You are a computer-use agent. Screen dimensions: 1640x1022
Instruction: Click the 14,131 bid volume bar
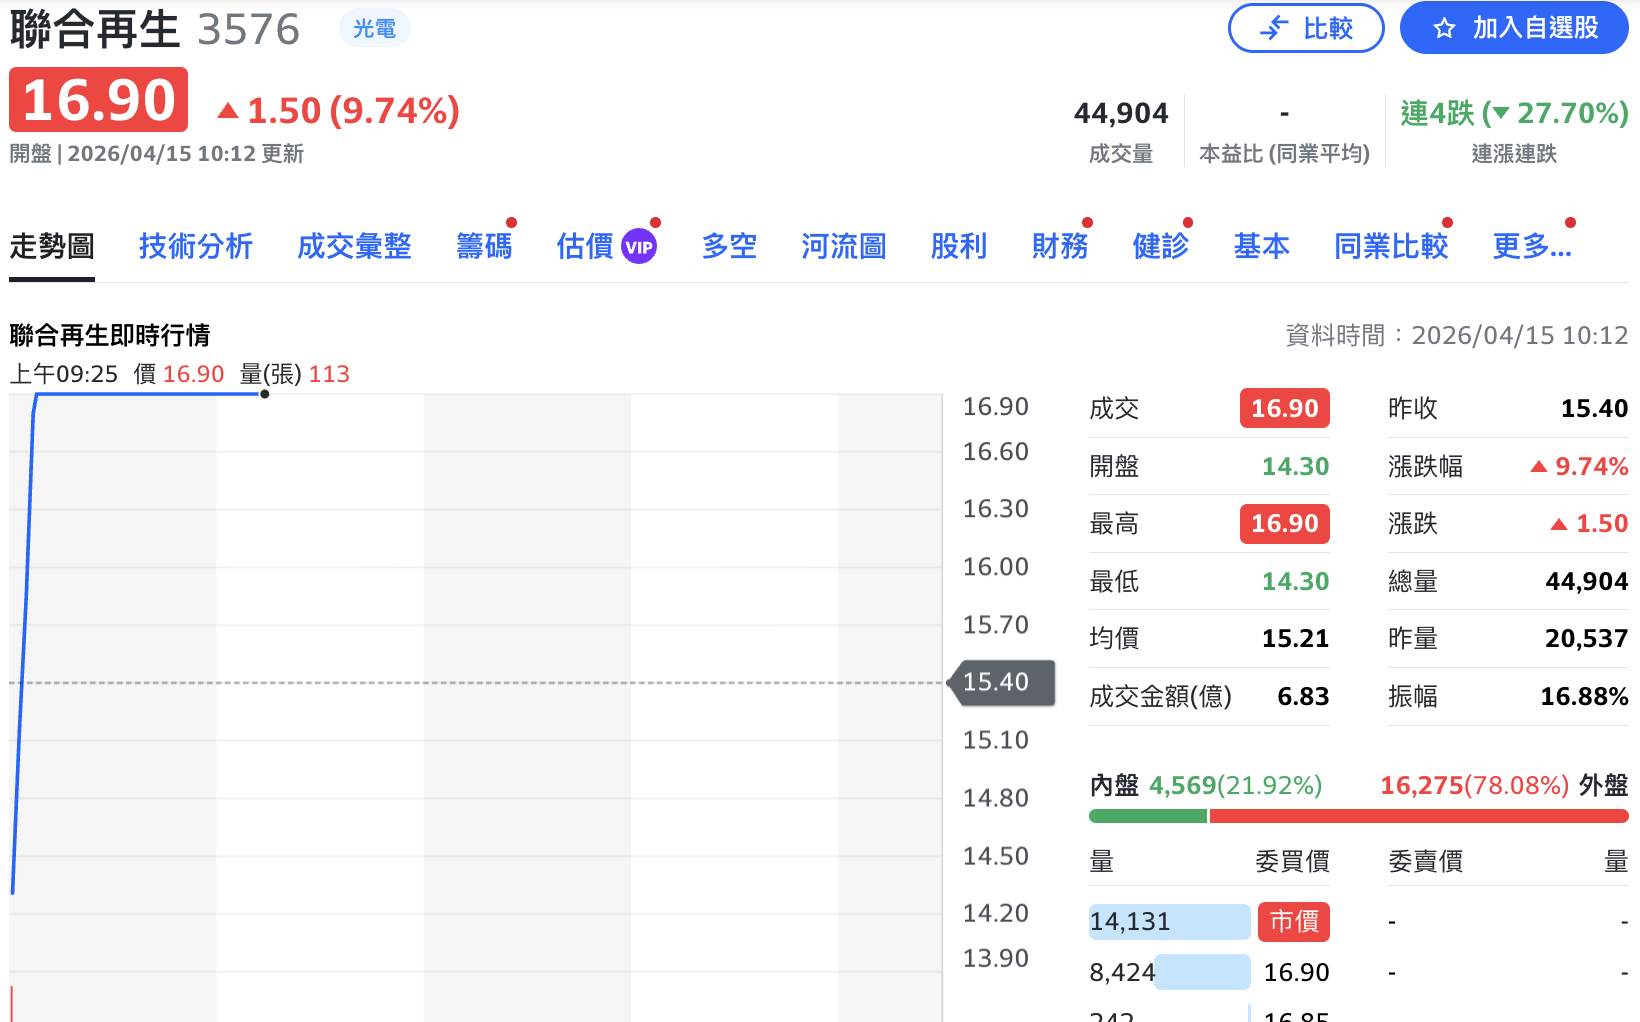(1168, 921)
